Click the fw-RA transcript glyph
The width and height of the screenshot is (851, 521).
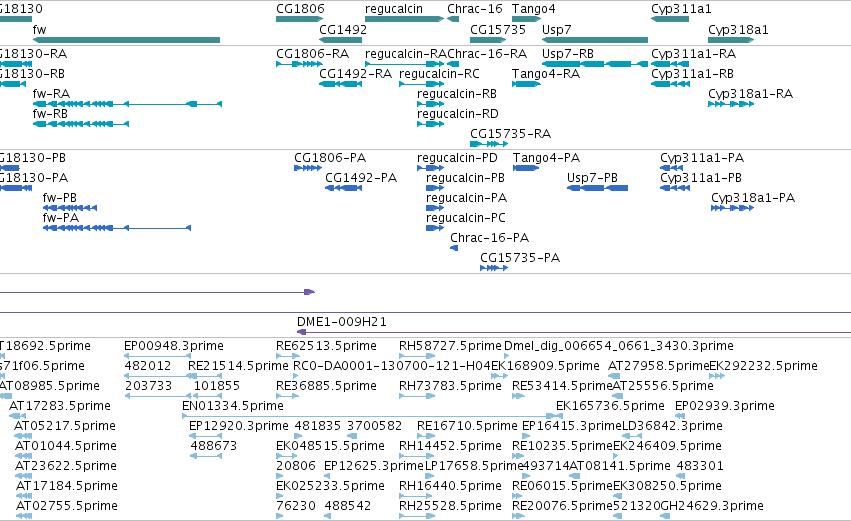(128, 104)
